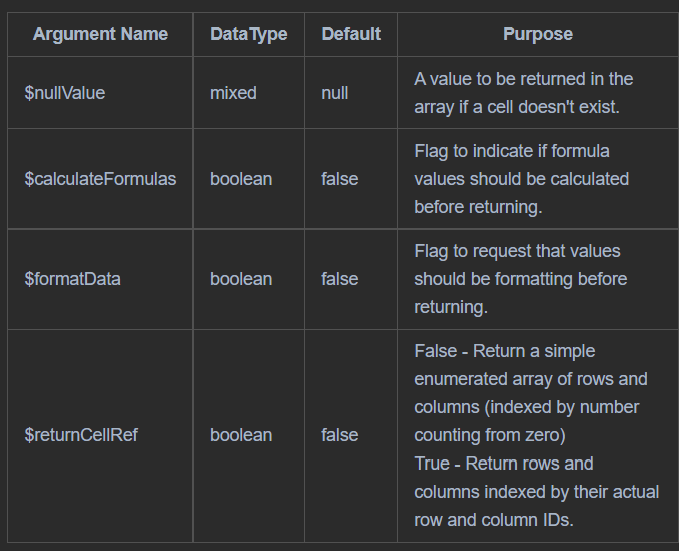Select the $nullValue argument cell
This screenshot has width=679, height=551.
65,93
